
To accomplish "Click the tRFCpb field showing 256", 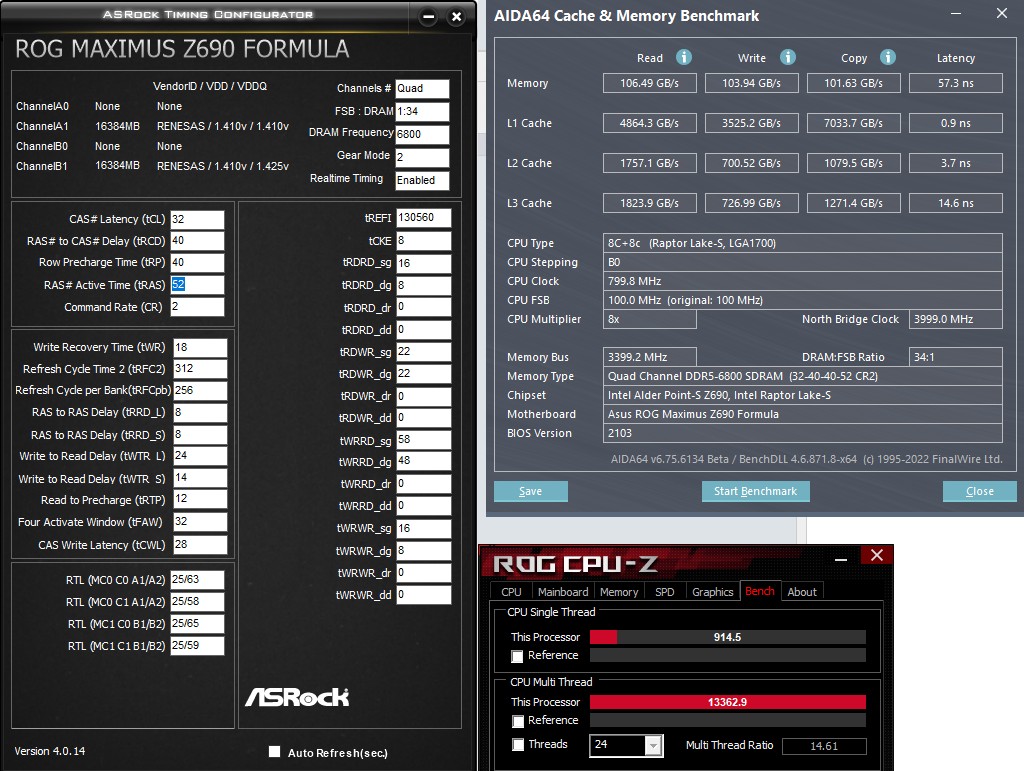I will [x=200, y=390].
